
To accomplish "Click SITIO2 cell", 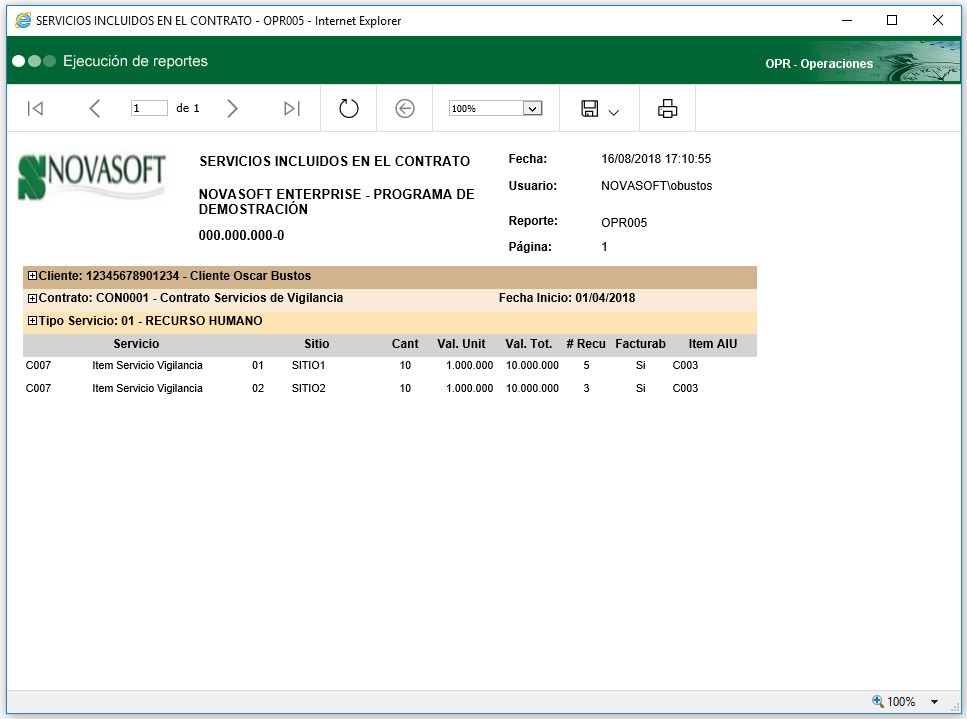I will pos(308,388).
